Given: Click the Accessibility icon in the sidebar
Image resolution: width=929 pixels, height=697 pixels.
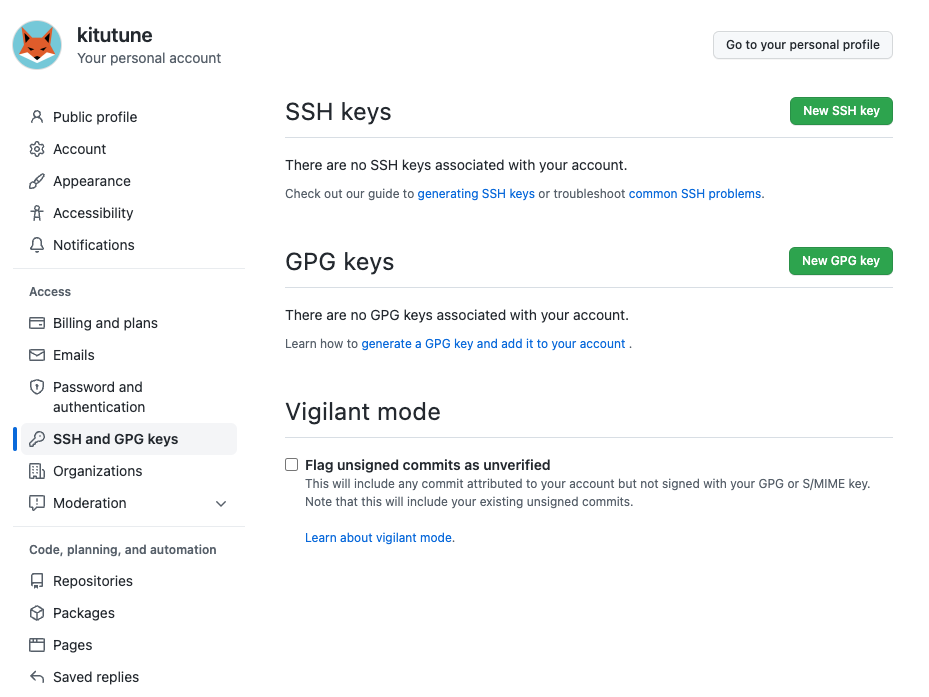Looking at the screenshot, I should (35, 213).
